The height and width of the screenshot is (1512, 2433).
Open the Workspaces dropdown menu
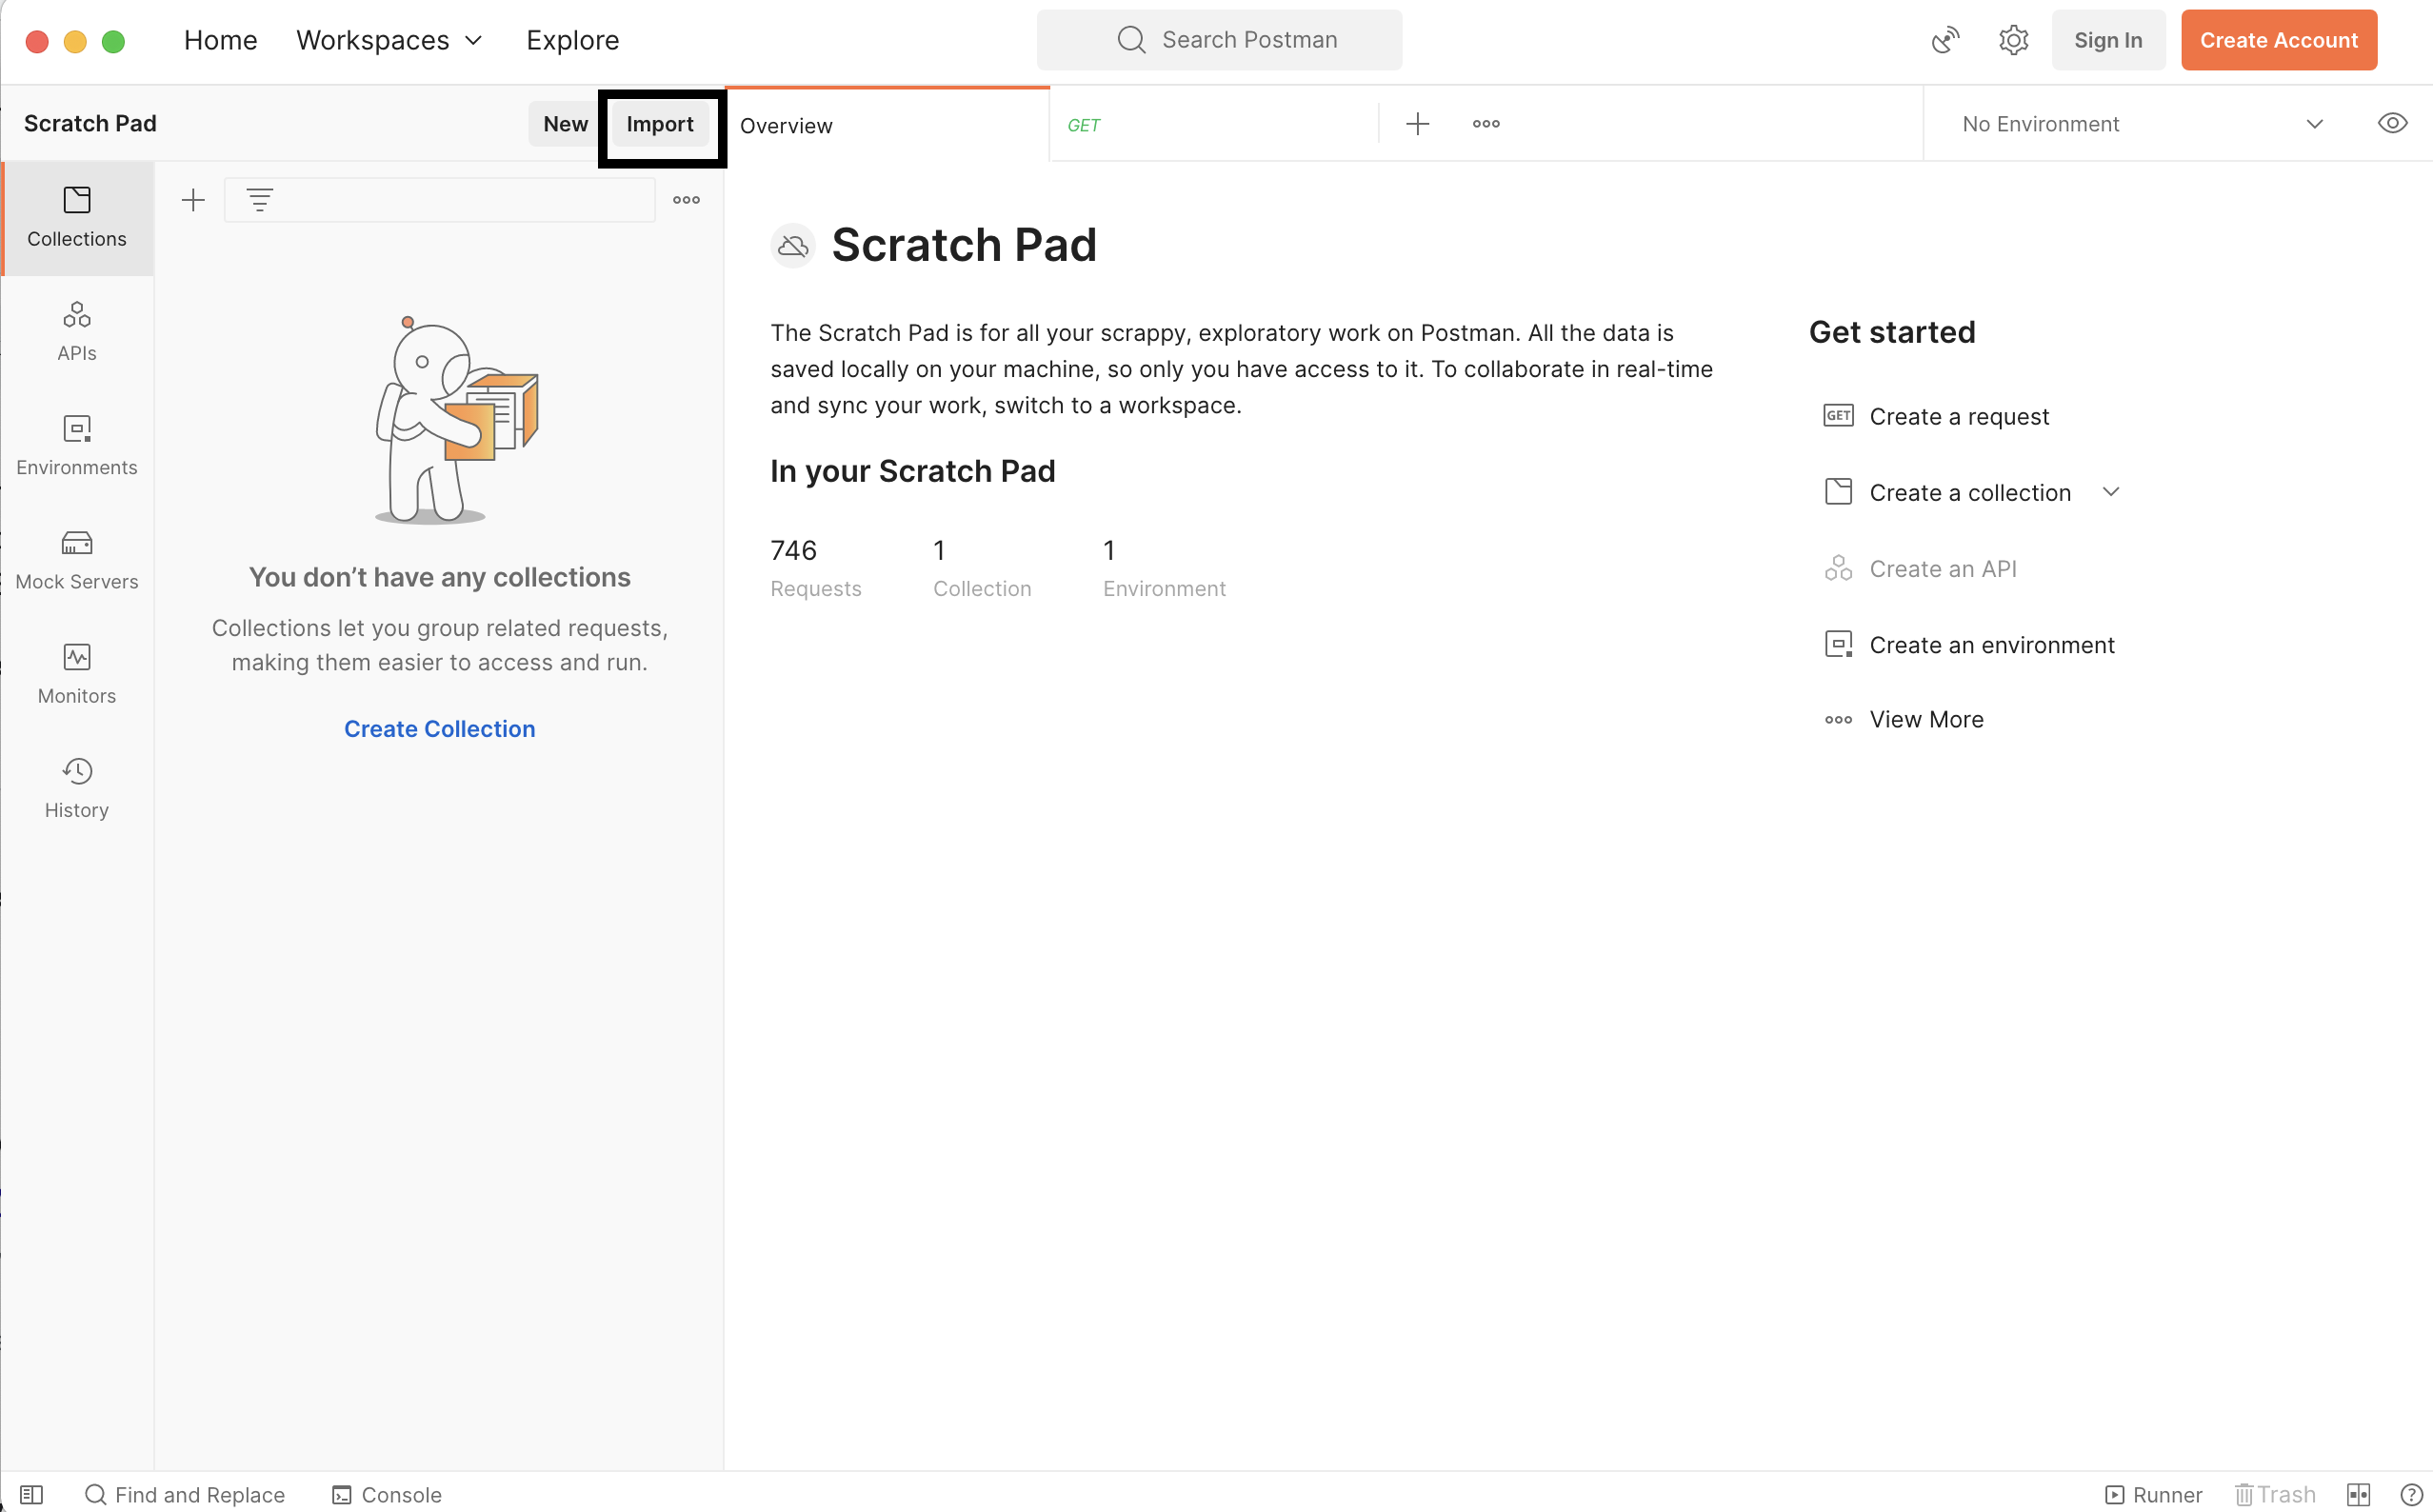click(x=389, y=40)
